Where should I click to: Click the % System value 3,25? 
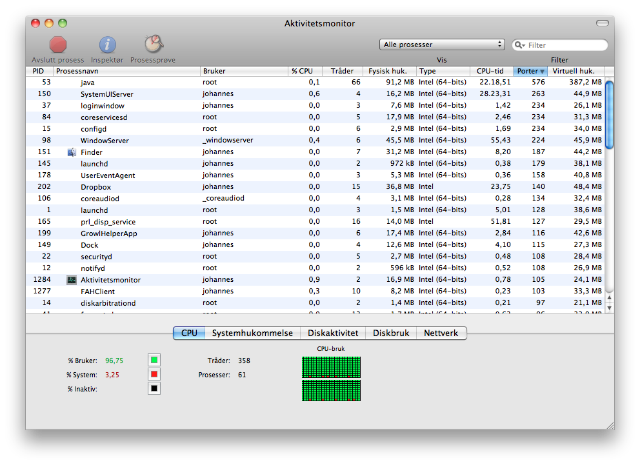pos(112,375)
